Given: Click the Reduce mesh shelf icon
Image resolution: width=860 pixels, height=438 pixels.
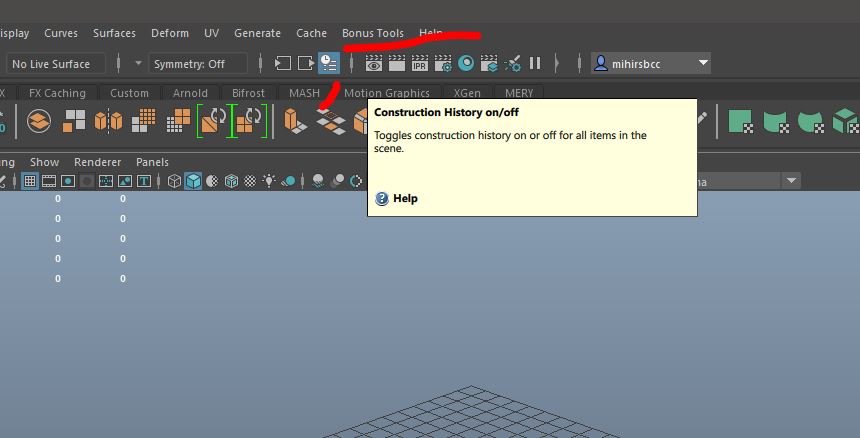Looking at the screenshot, I should click(178, 121).
